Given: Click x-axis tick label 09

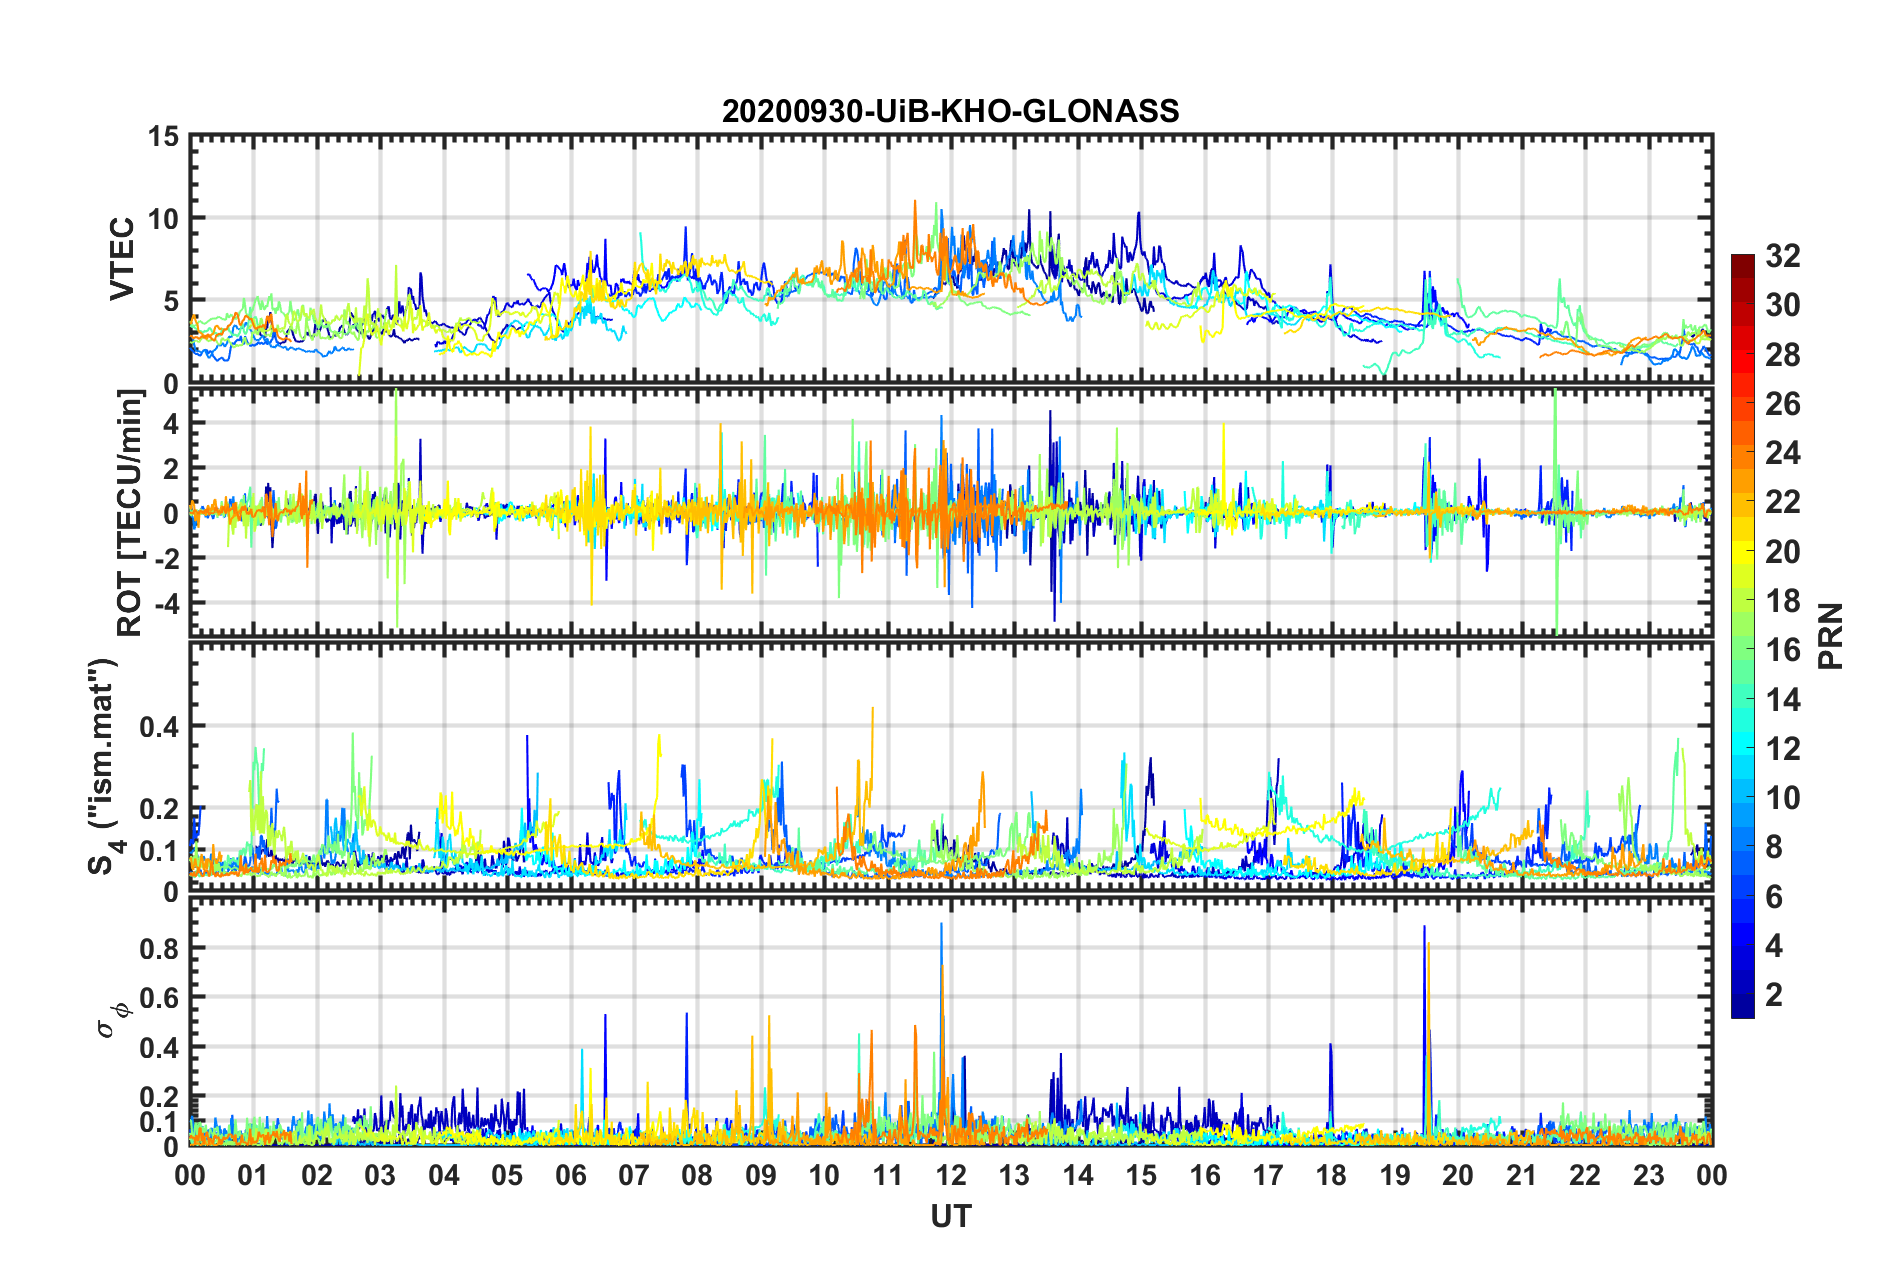Looking at the screenshot, I should (x=761, y=1175).
